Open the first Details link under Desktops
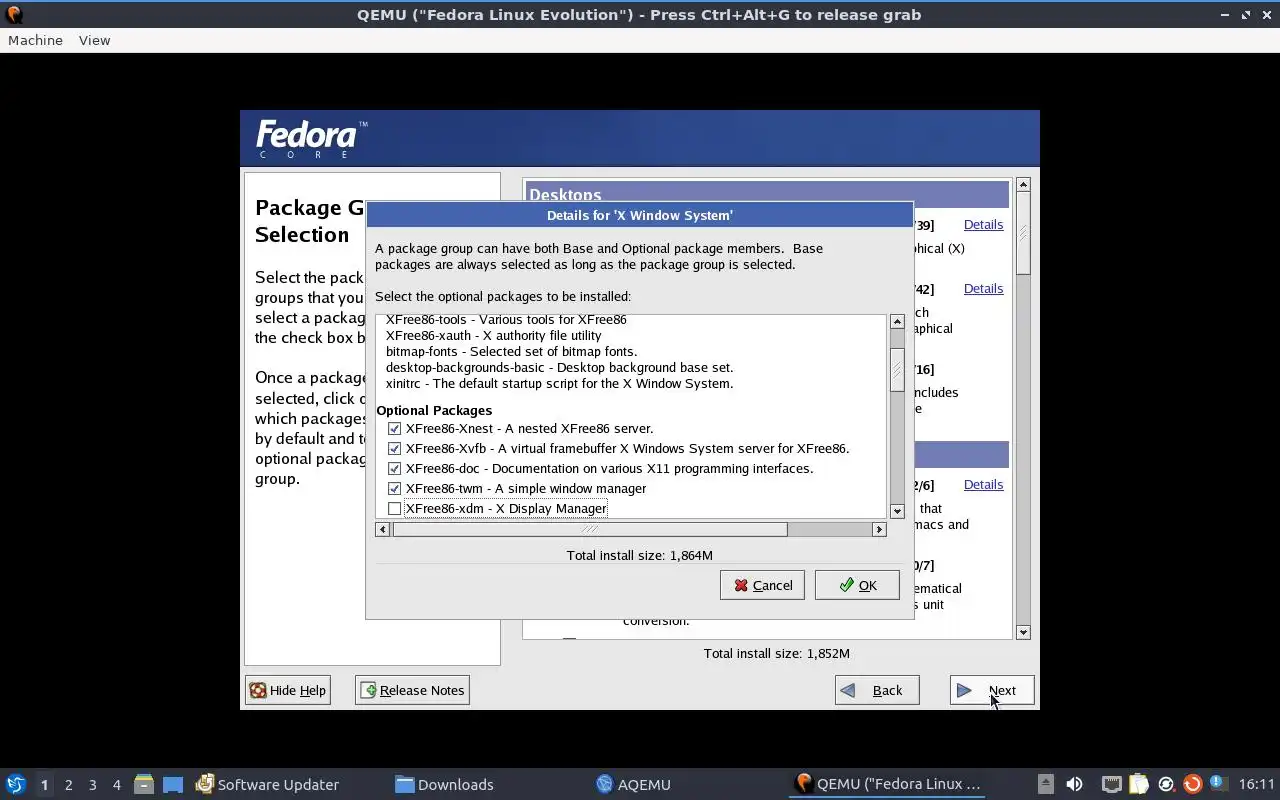Viewport: 1280px width, 800px height. tap(983, 224)
